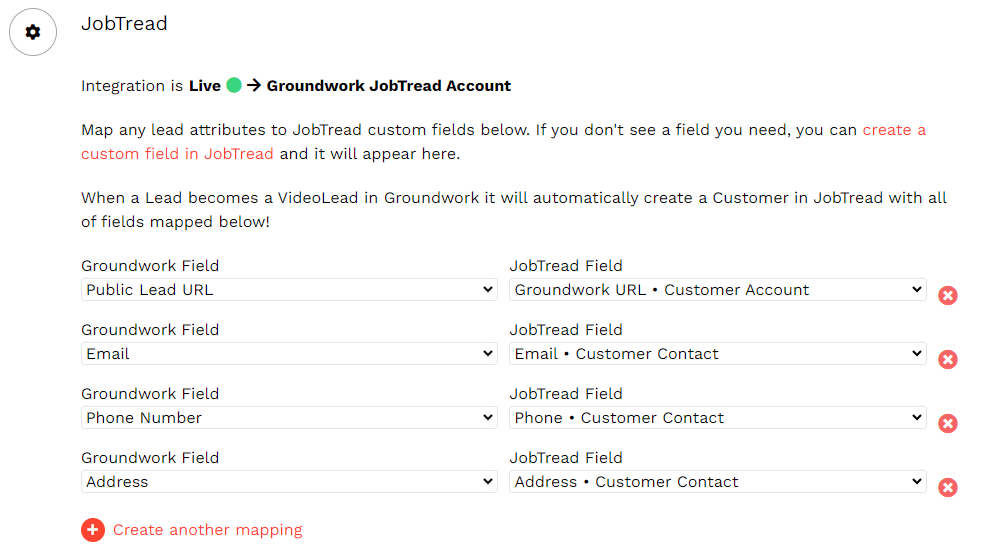Open the Phone • Customer Contact dropdown
The width and height of the screenshot is (985, 555).
click(x=717, y=418)
